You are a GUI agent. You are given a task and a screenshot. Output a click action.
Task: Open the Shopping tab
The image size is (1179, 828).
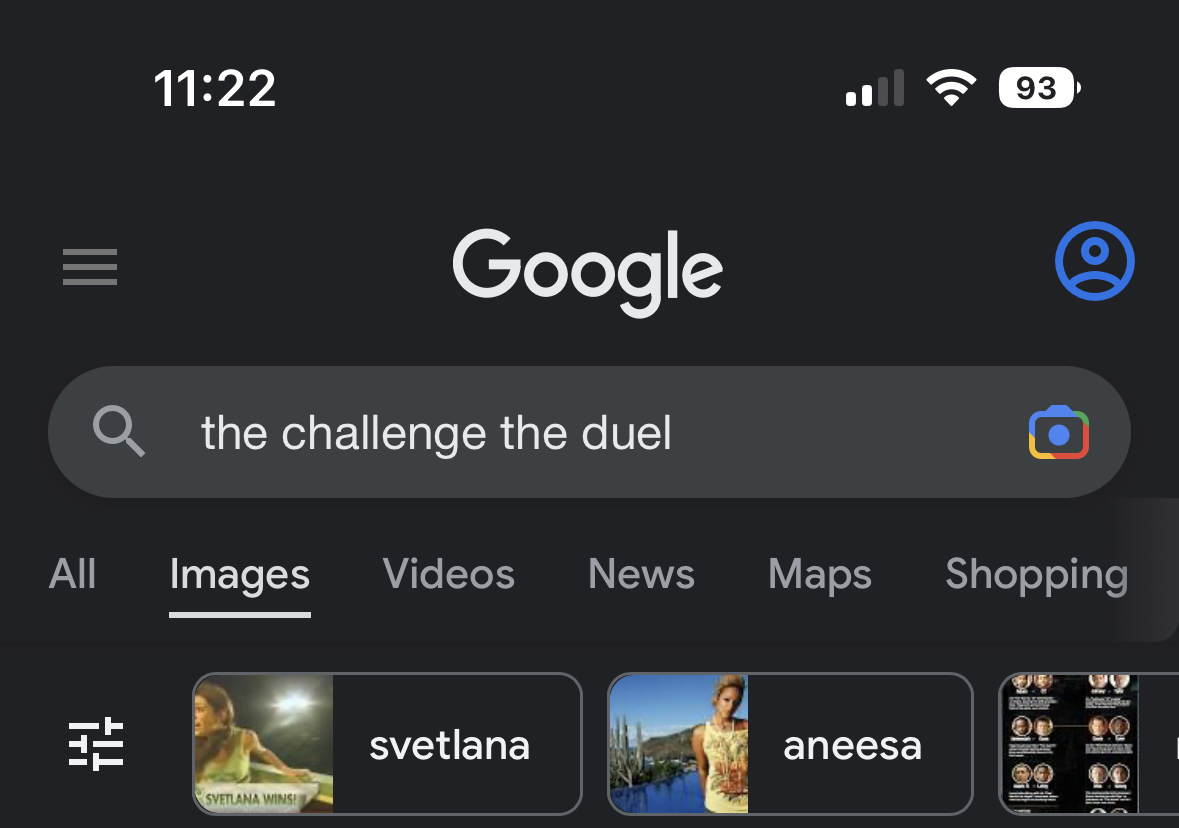(x=1037, y=576)
